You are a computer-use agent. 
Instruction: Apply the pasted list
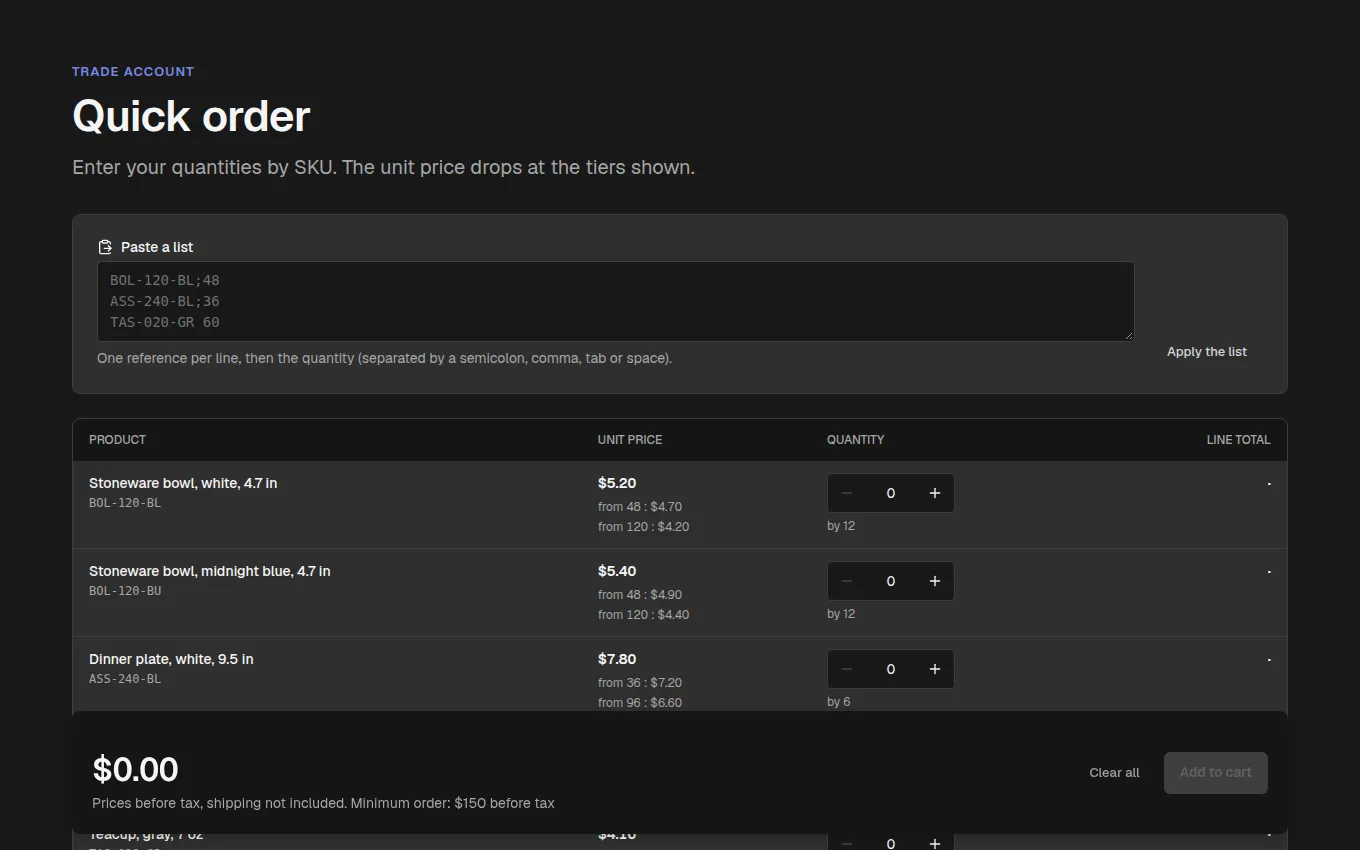click(1207, 352)
